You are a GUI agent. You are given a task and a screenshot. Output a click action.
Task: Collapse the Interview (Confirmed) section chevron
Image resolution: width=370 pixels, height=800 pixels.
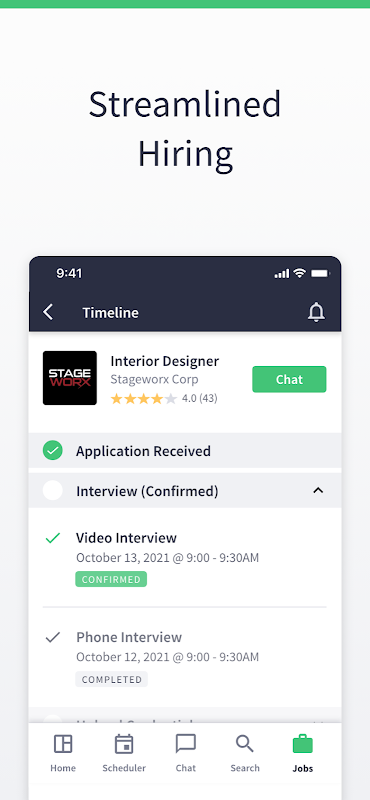click(x=318, y=491)
